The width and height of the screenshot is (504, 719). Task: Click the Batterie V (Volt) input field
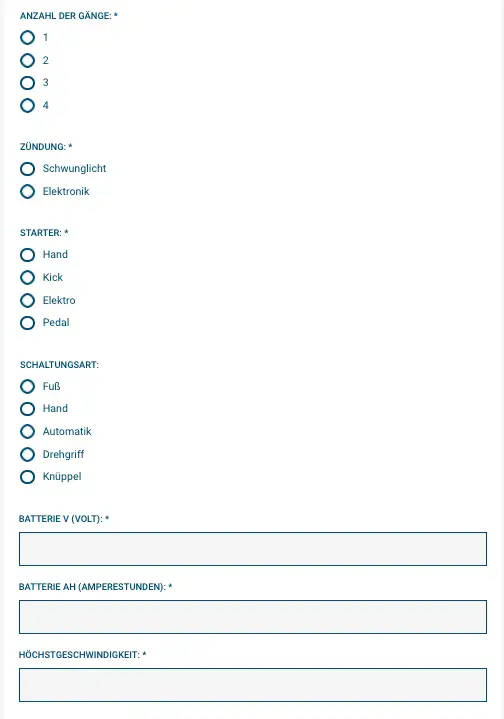pos(253,549)
